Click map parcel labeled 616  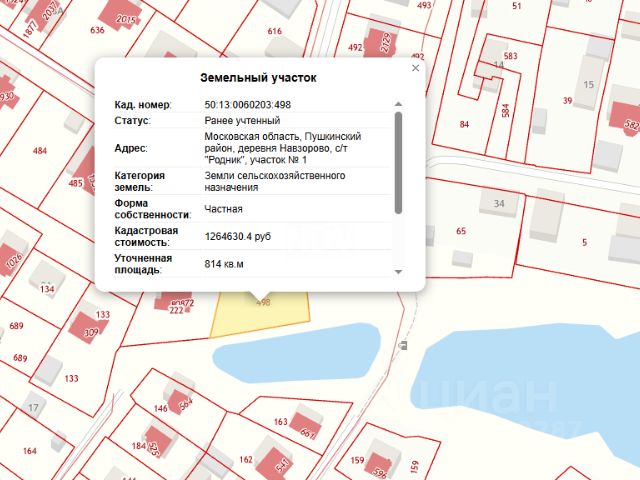[x=275, y=31]
